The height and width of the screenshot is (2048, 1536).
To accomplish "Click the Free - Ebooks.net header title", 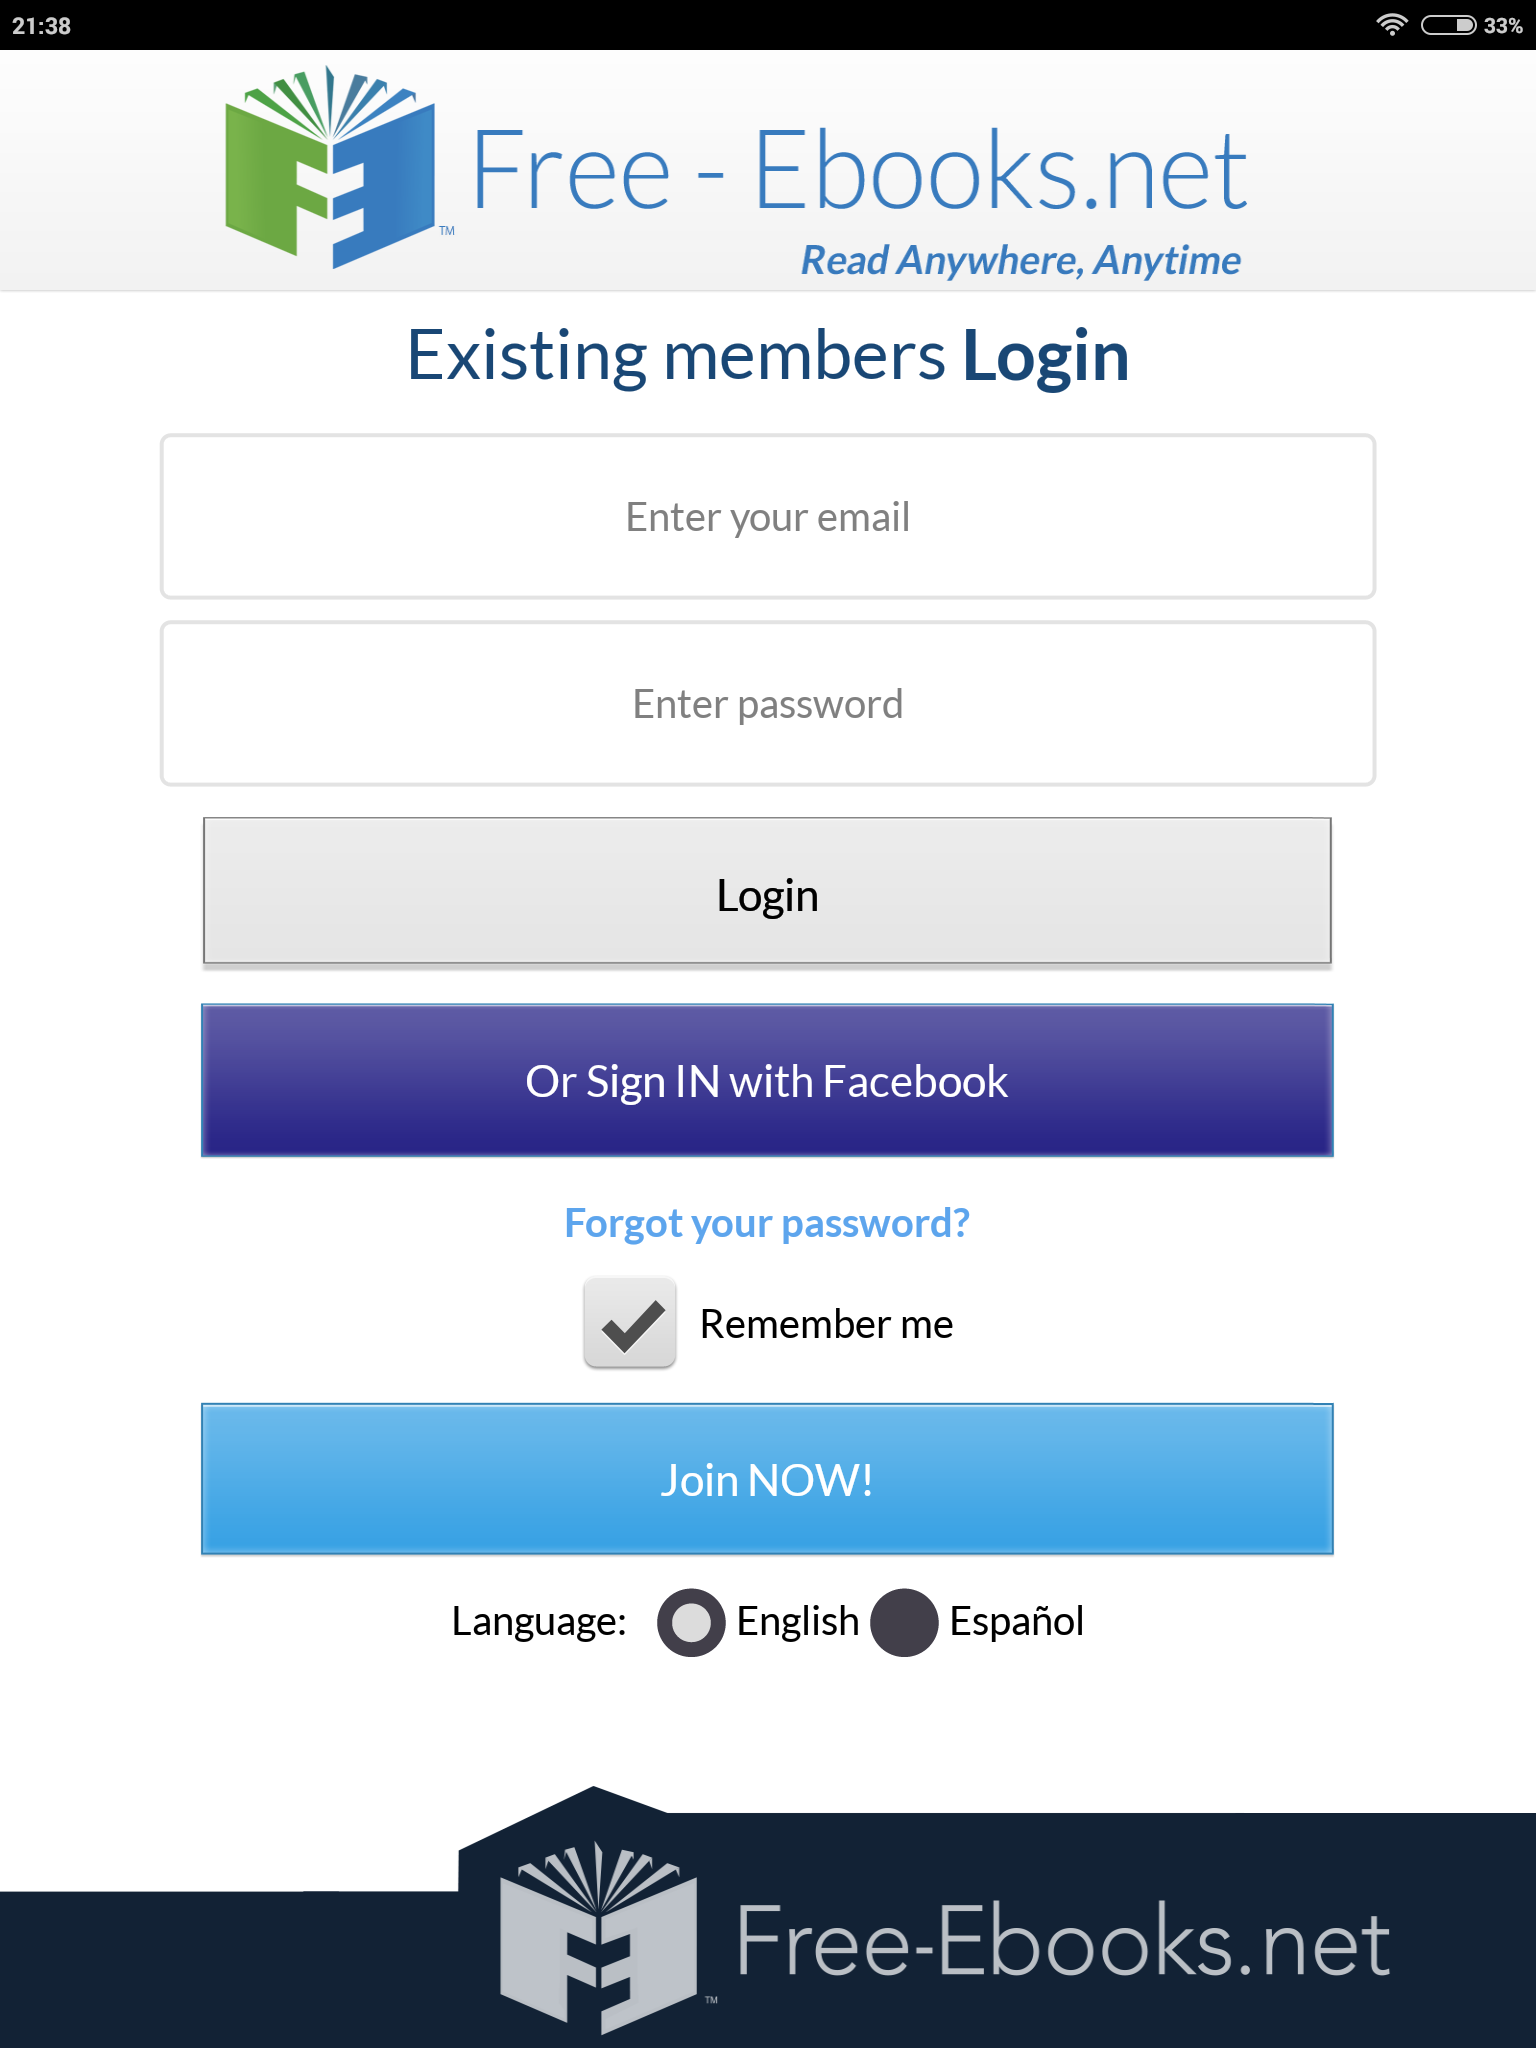I will [859, 172].
